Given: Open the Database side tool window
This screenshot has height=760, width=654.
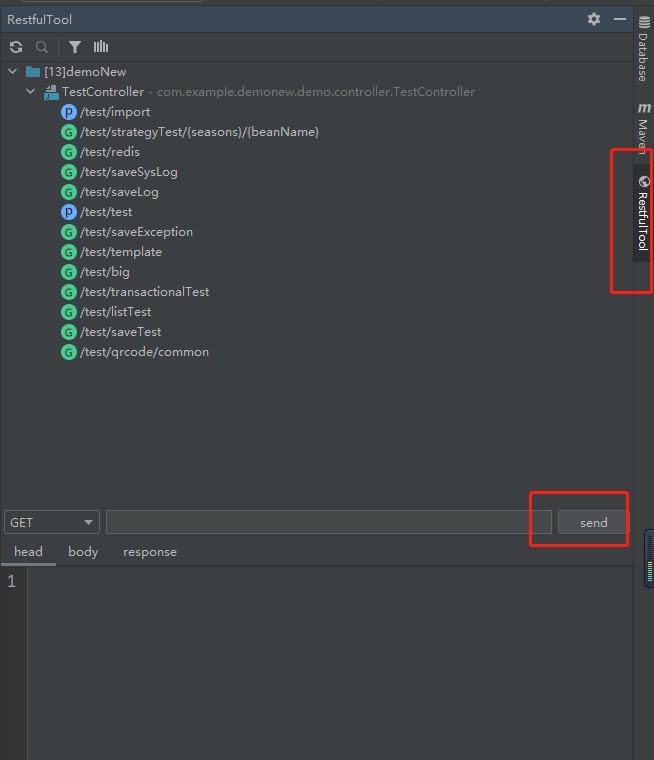Looking at the screenshot, I should pos(643,48).
